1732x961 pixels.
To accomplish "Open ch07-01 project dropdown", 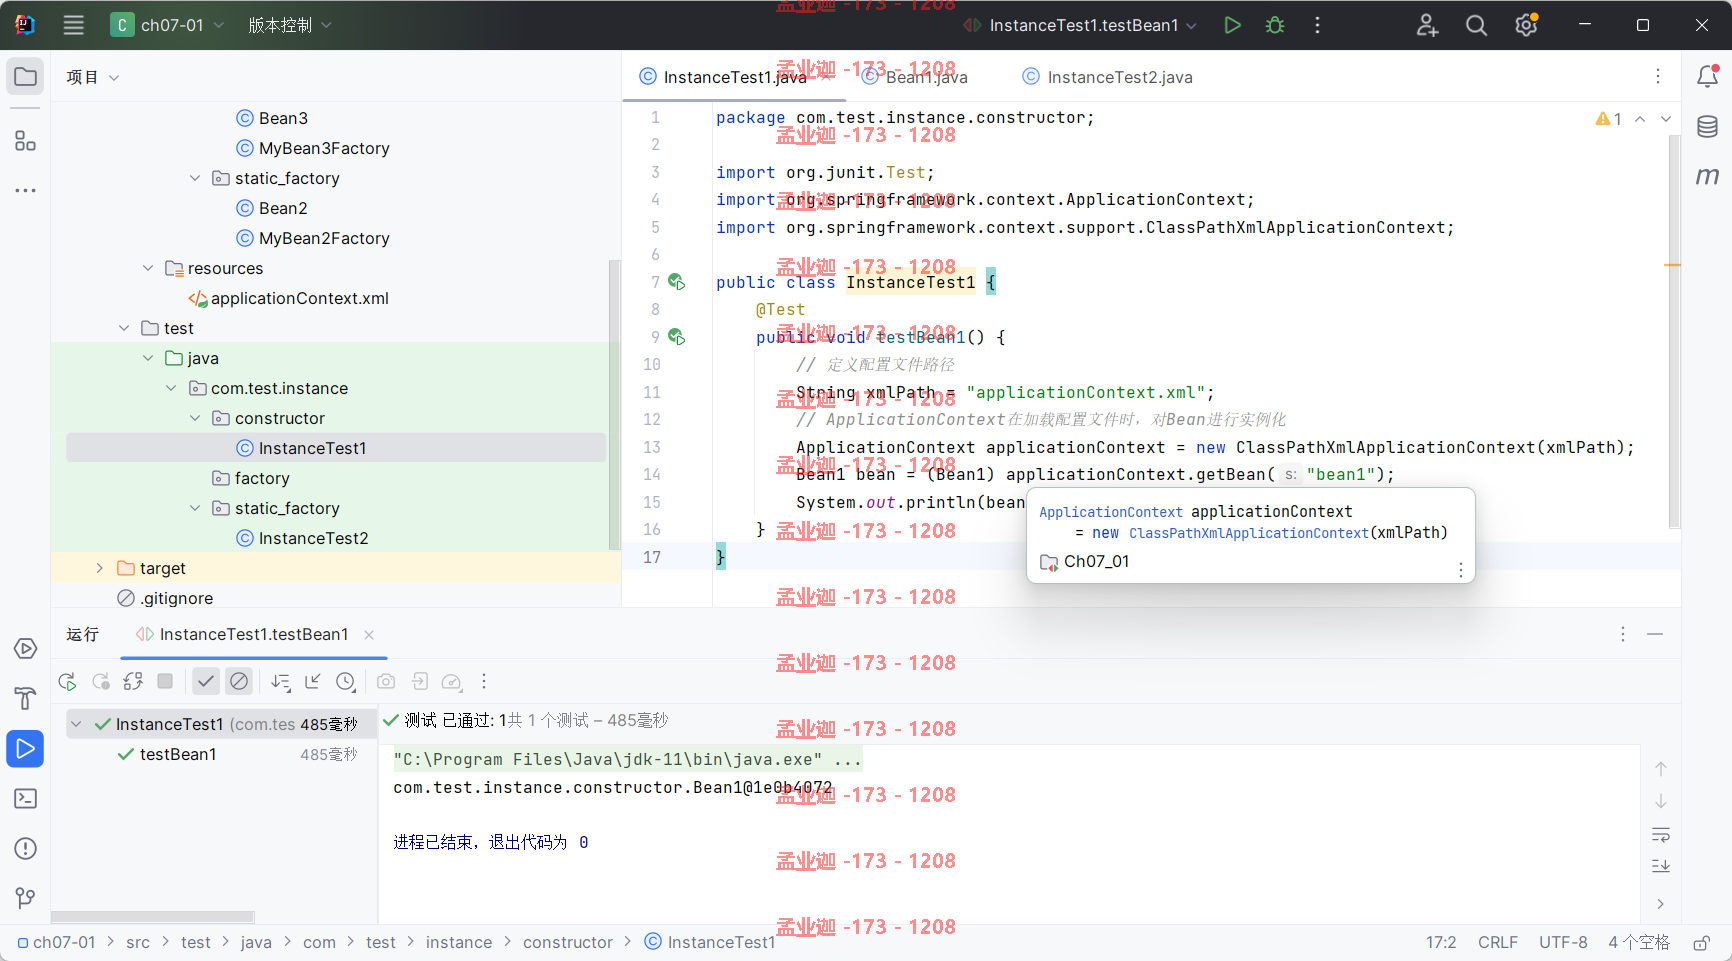I will click(x=167, y=25).
